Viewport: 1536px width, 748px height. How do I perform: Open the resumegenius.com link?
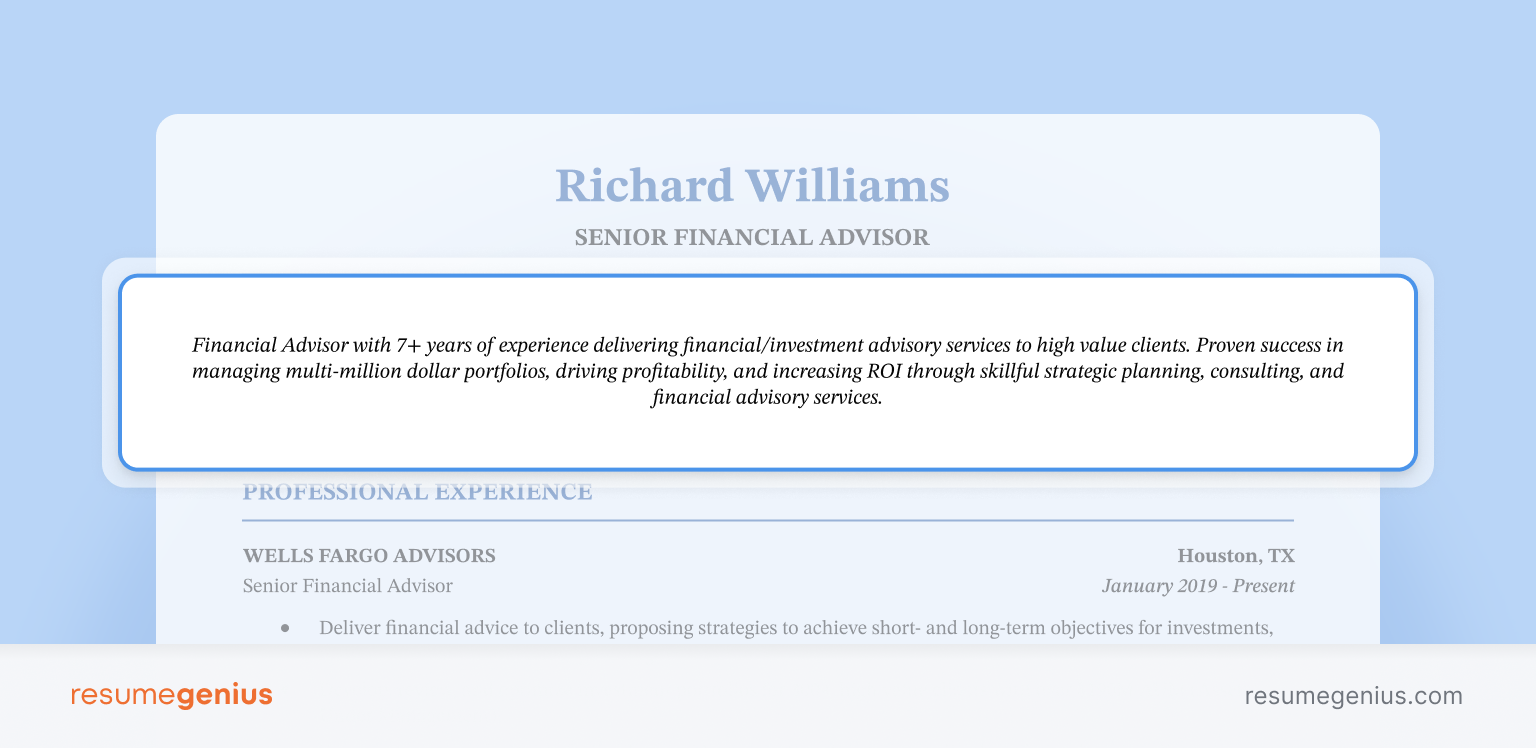[x=1353, y=696]
